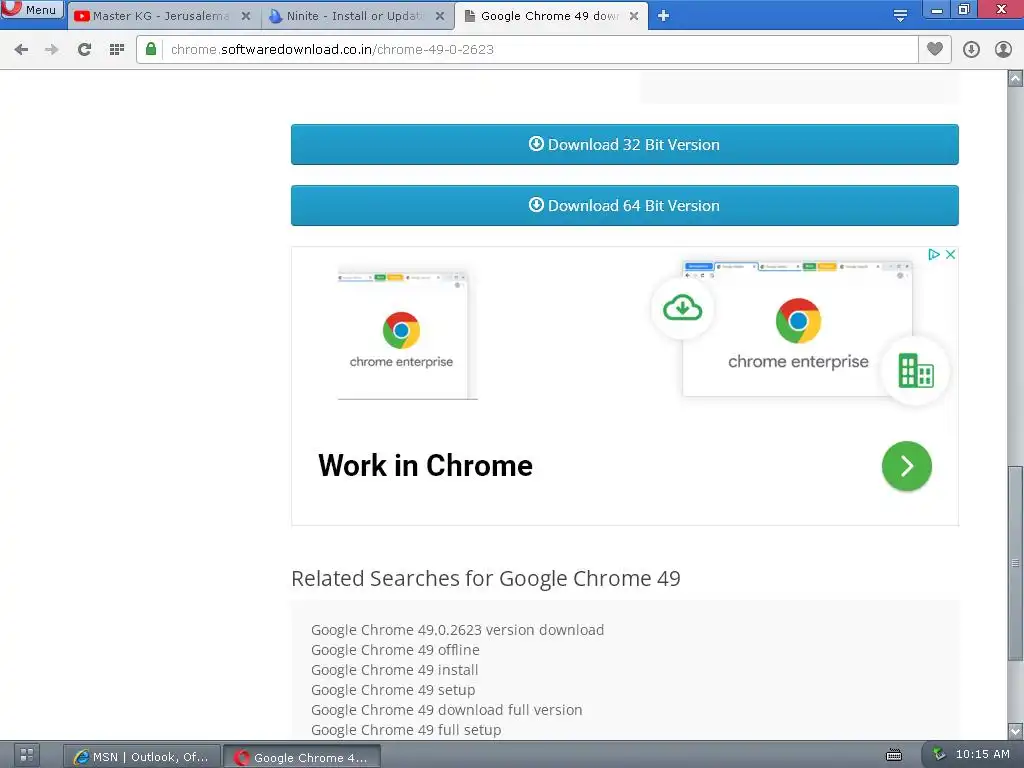The width and height of the screenshot is (1024, 768).
Task: Click the green arrow ad button
Action: 906,466
